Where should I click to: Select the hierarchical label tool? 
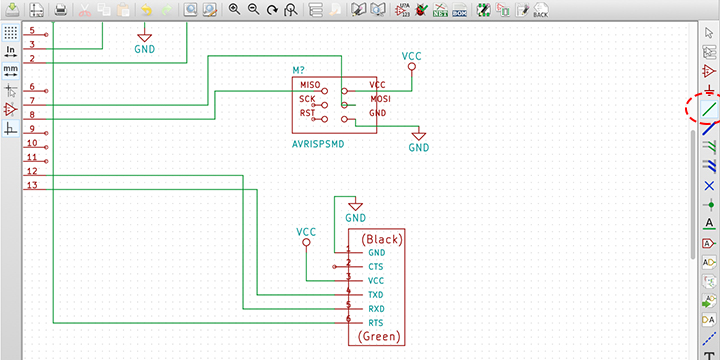click(709, 263)
